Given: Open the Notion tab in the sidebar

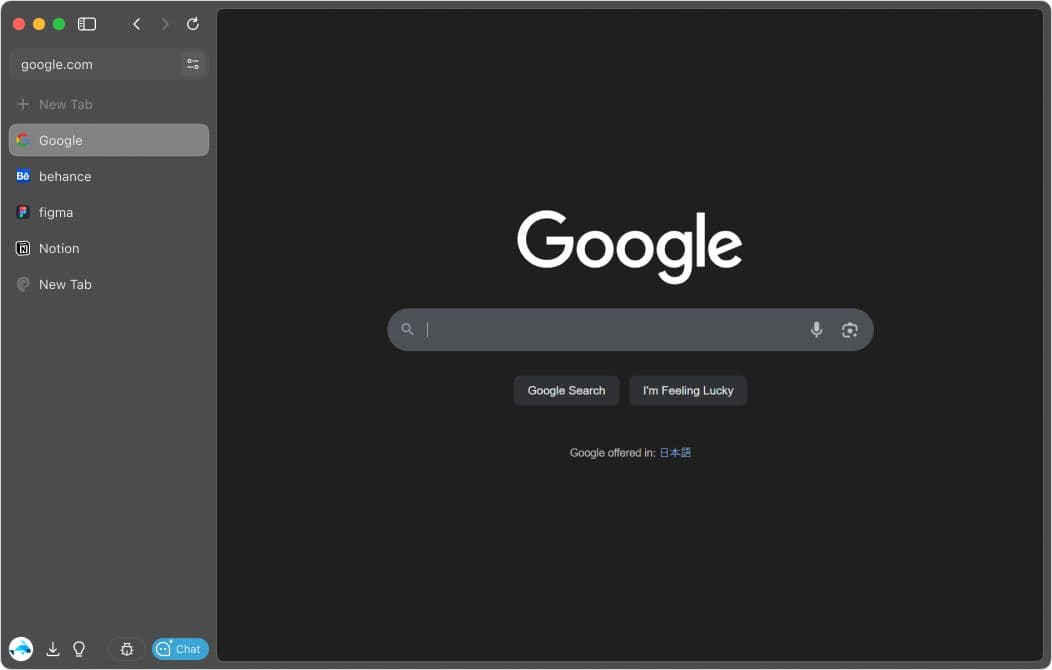Looking at the screenshot, I should point(59,248).
